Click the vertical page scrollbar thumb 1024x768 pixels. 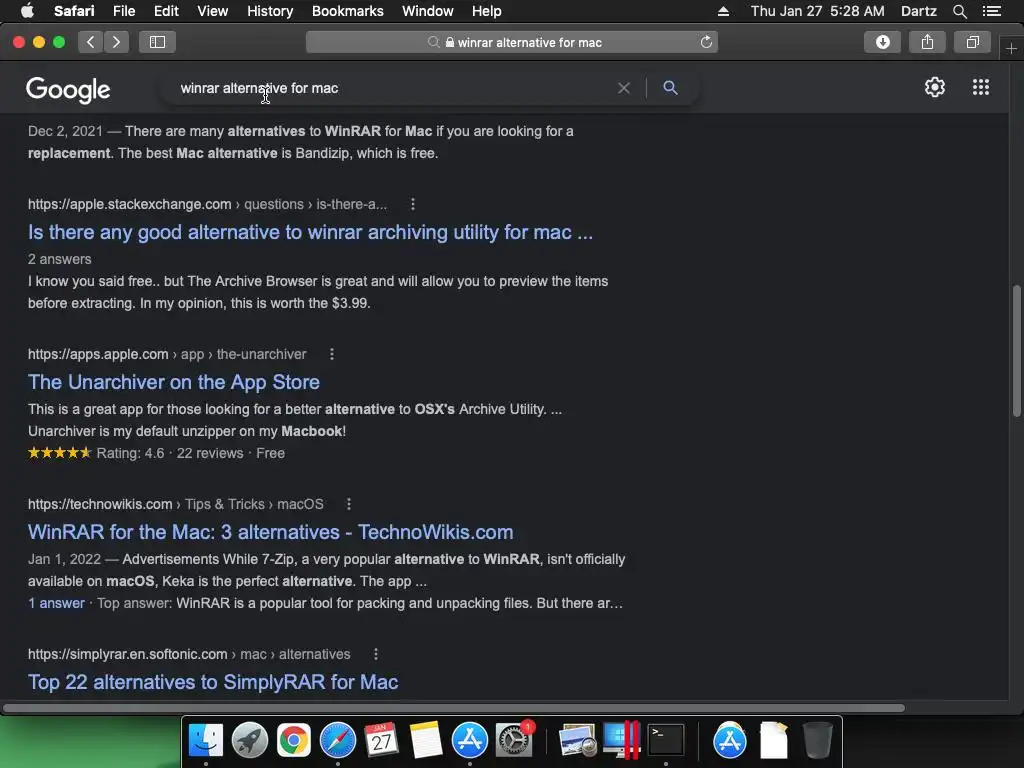(x=1016, y=350)
